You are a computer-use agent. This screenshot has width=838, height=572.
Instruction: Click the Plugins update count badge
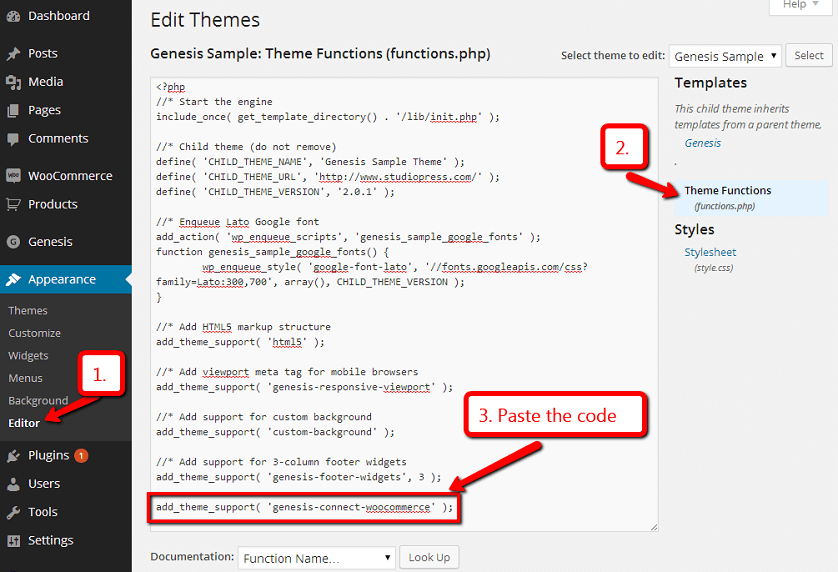[x=81, y=456]
